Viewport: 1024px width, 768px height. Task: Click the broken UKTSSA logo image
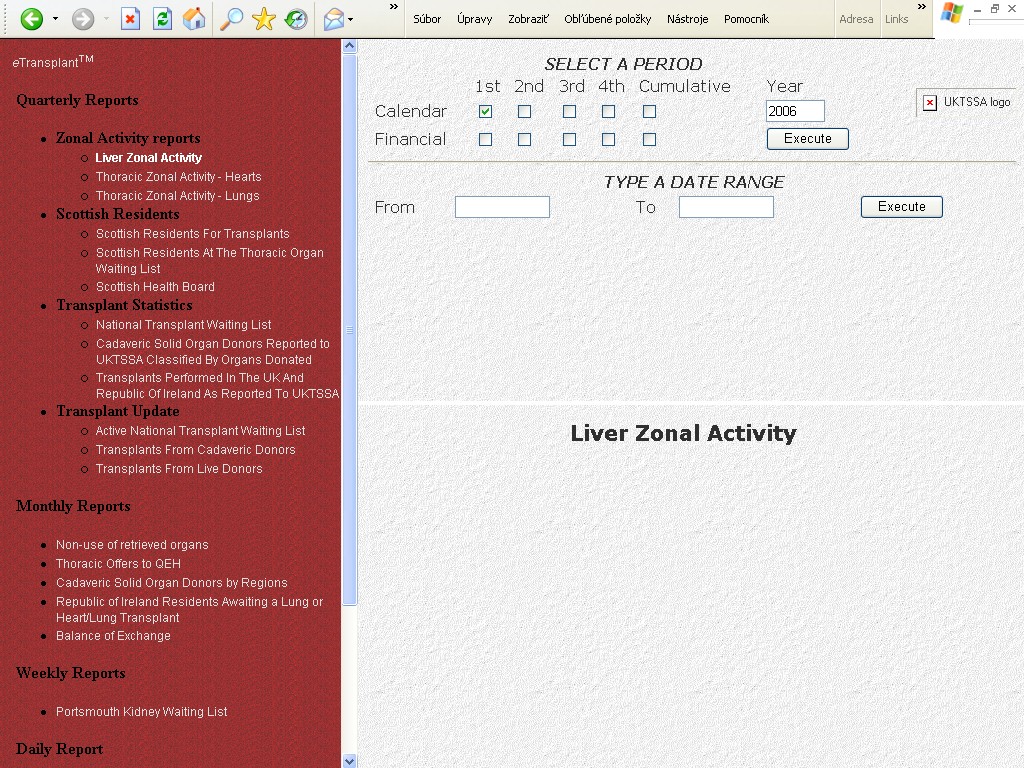968,102
